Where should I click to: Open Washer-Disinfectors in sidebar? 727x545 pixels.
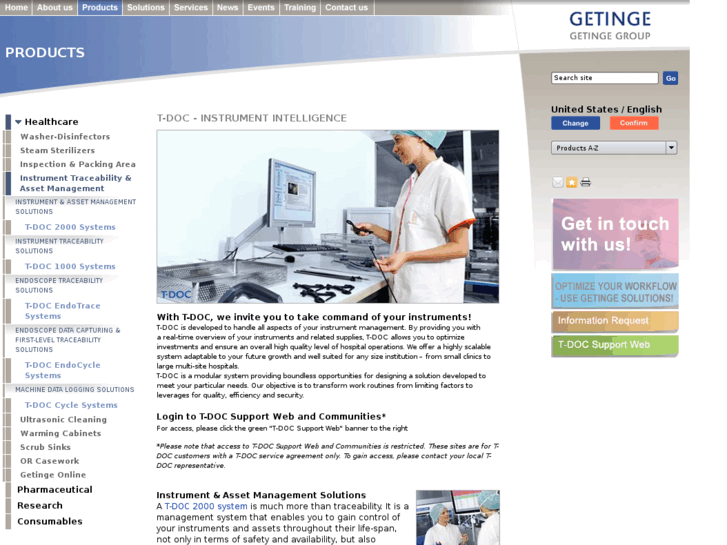click(65, 136)
